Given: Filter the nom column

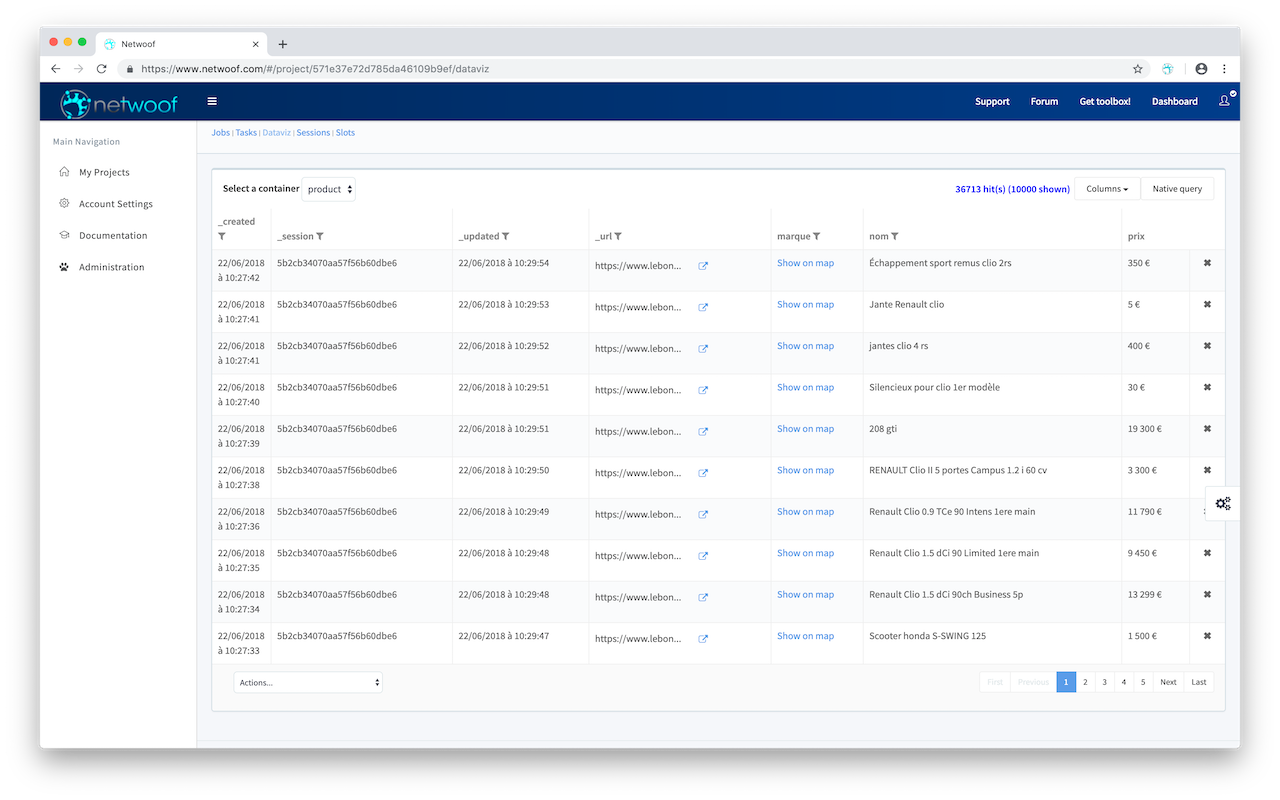Looking at the screenshot, I should click(895, 237).
